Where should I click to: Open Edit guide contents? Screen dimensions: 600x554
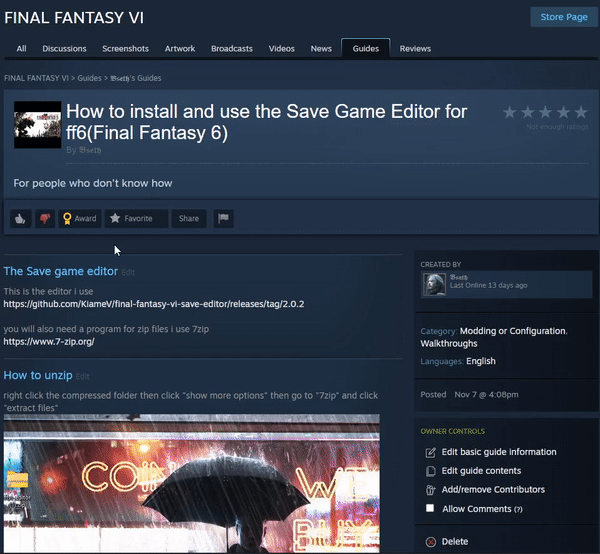[x=481, y=471]
